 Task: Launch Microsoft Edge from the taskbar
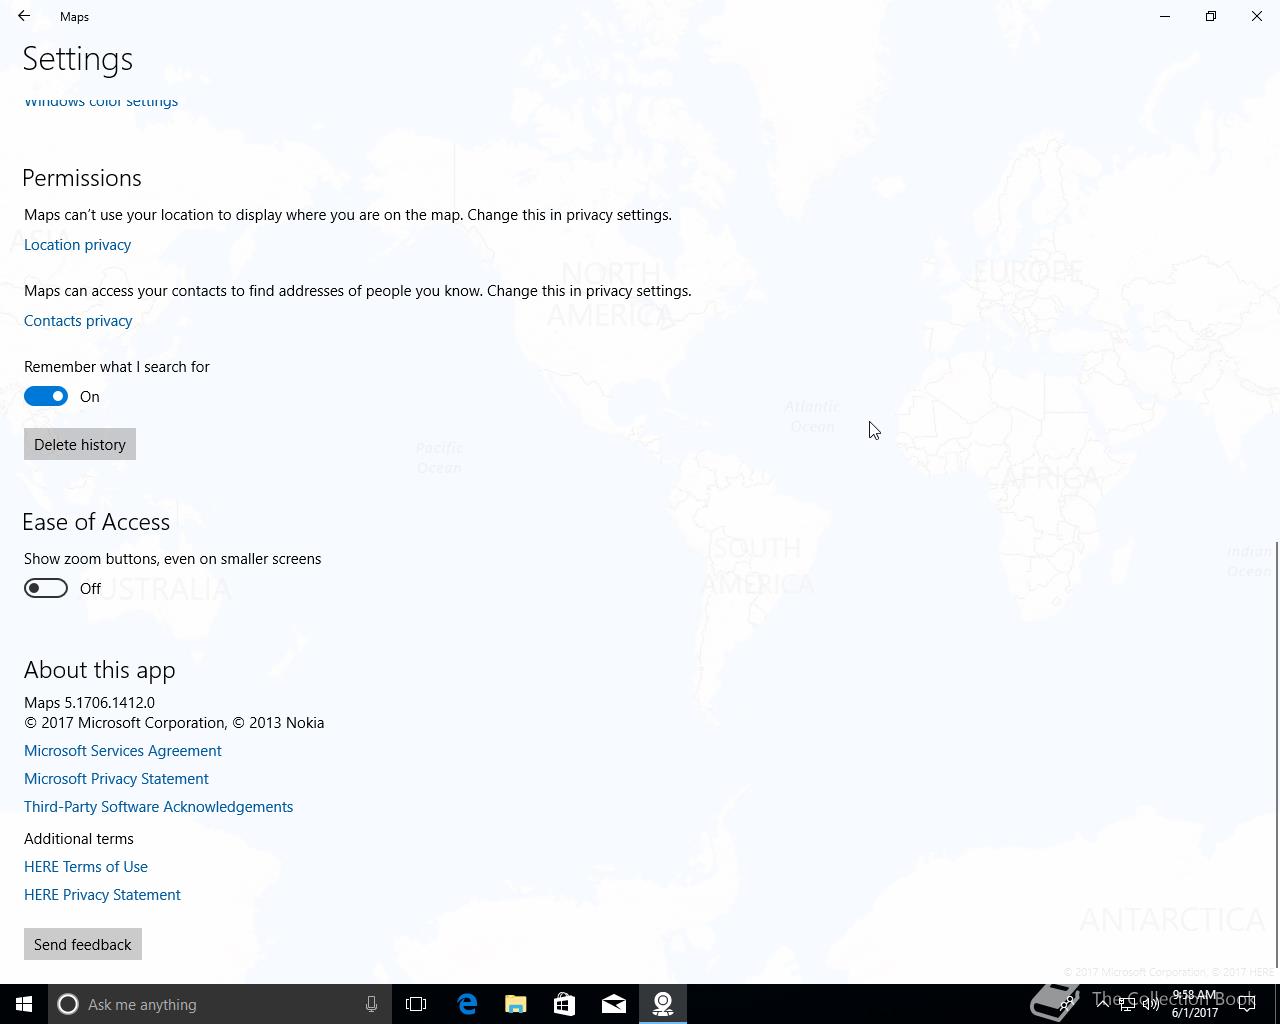coord(467,1004)
